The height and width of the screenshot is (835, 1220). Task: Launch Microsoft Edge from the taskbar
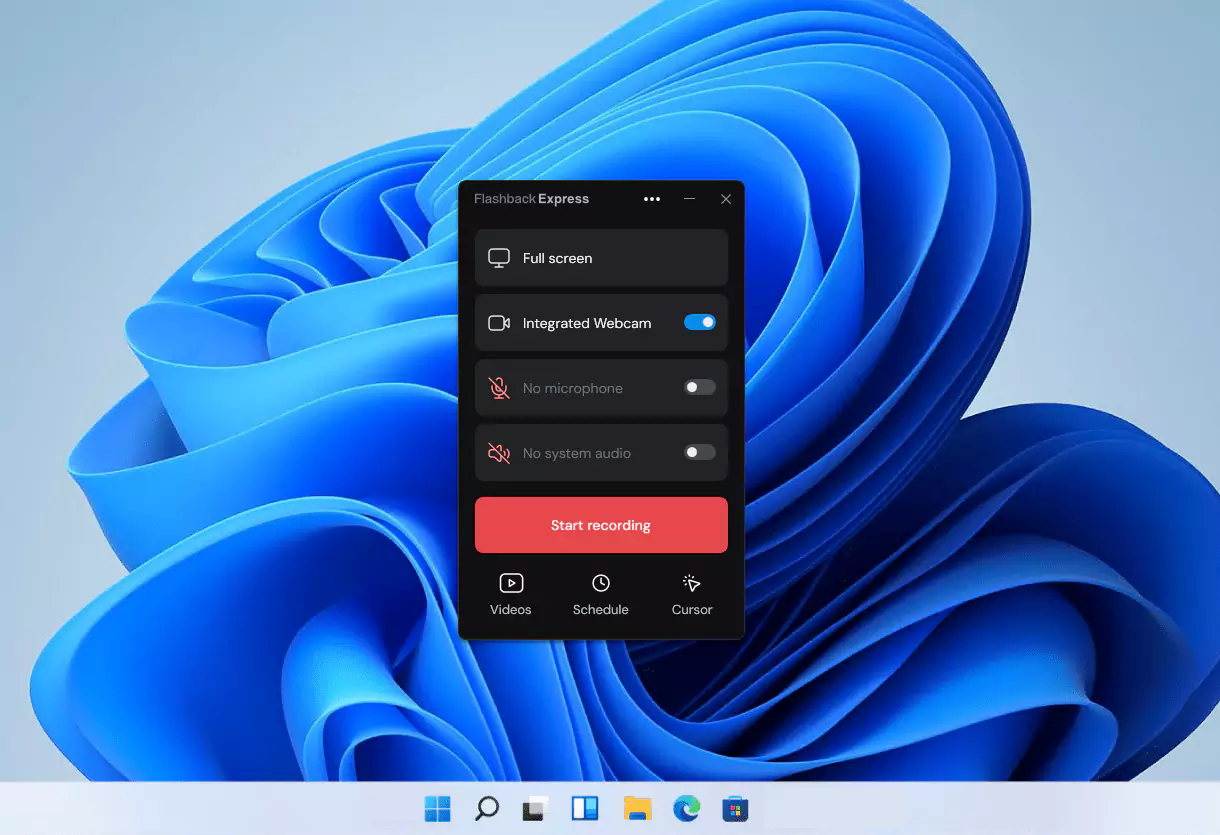click(686, 809)
